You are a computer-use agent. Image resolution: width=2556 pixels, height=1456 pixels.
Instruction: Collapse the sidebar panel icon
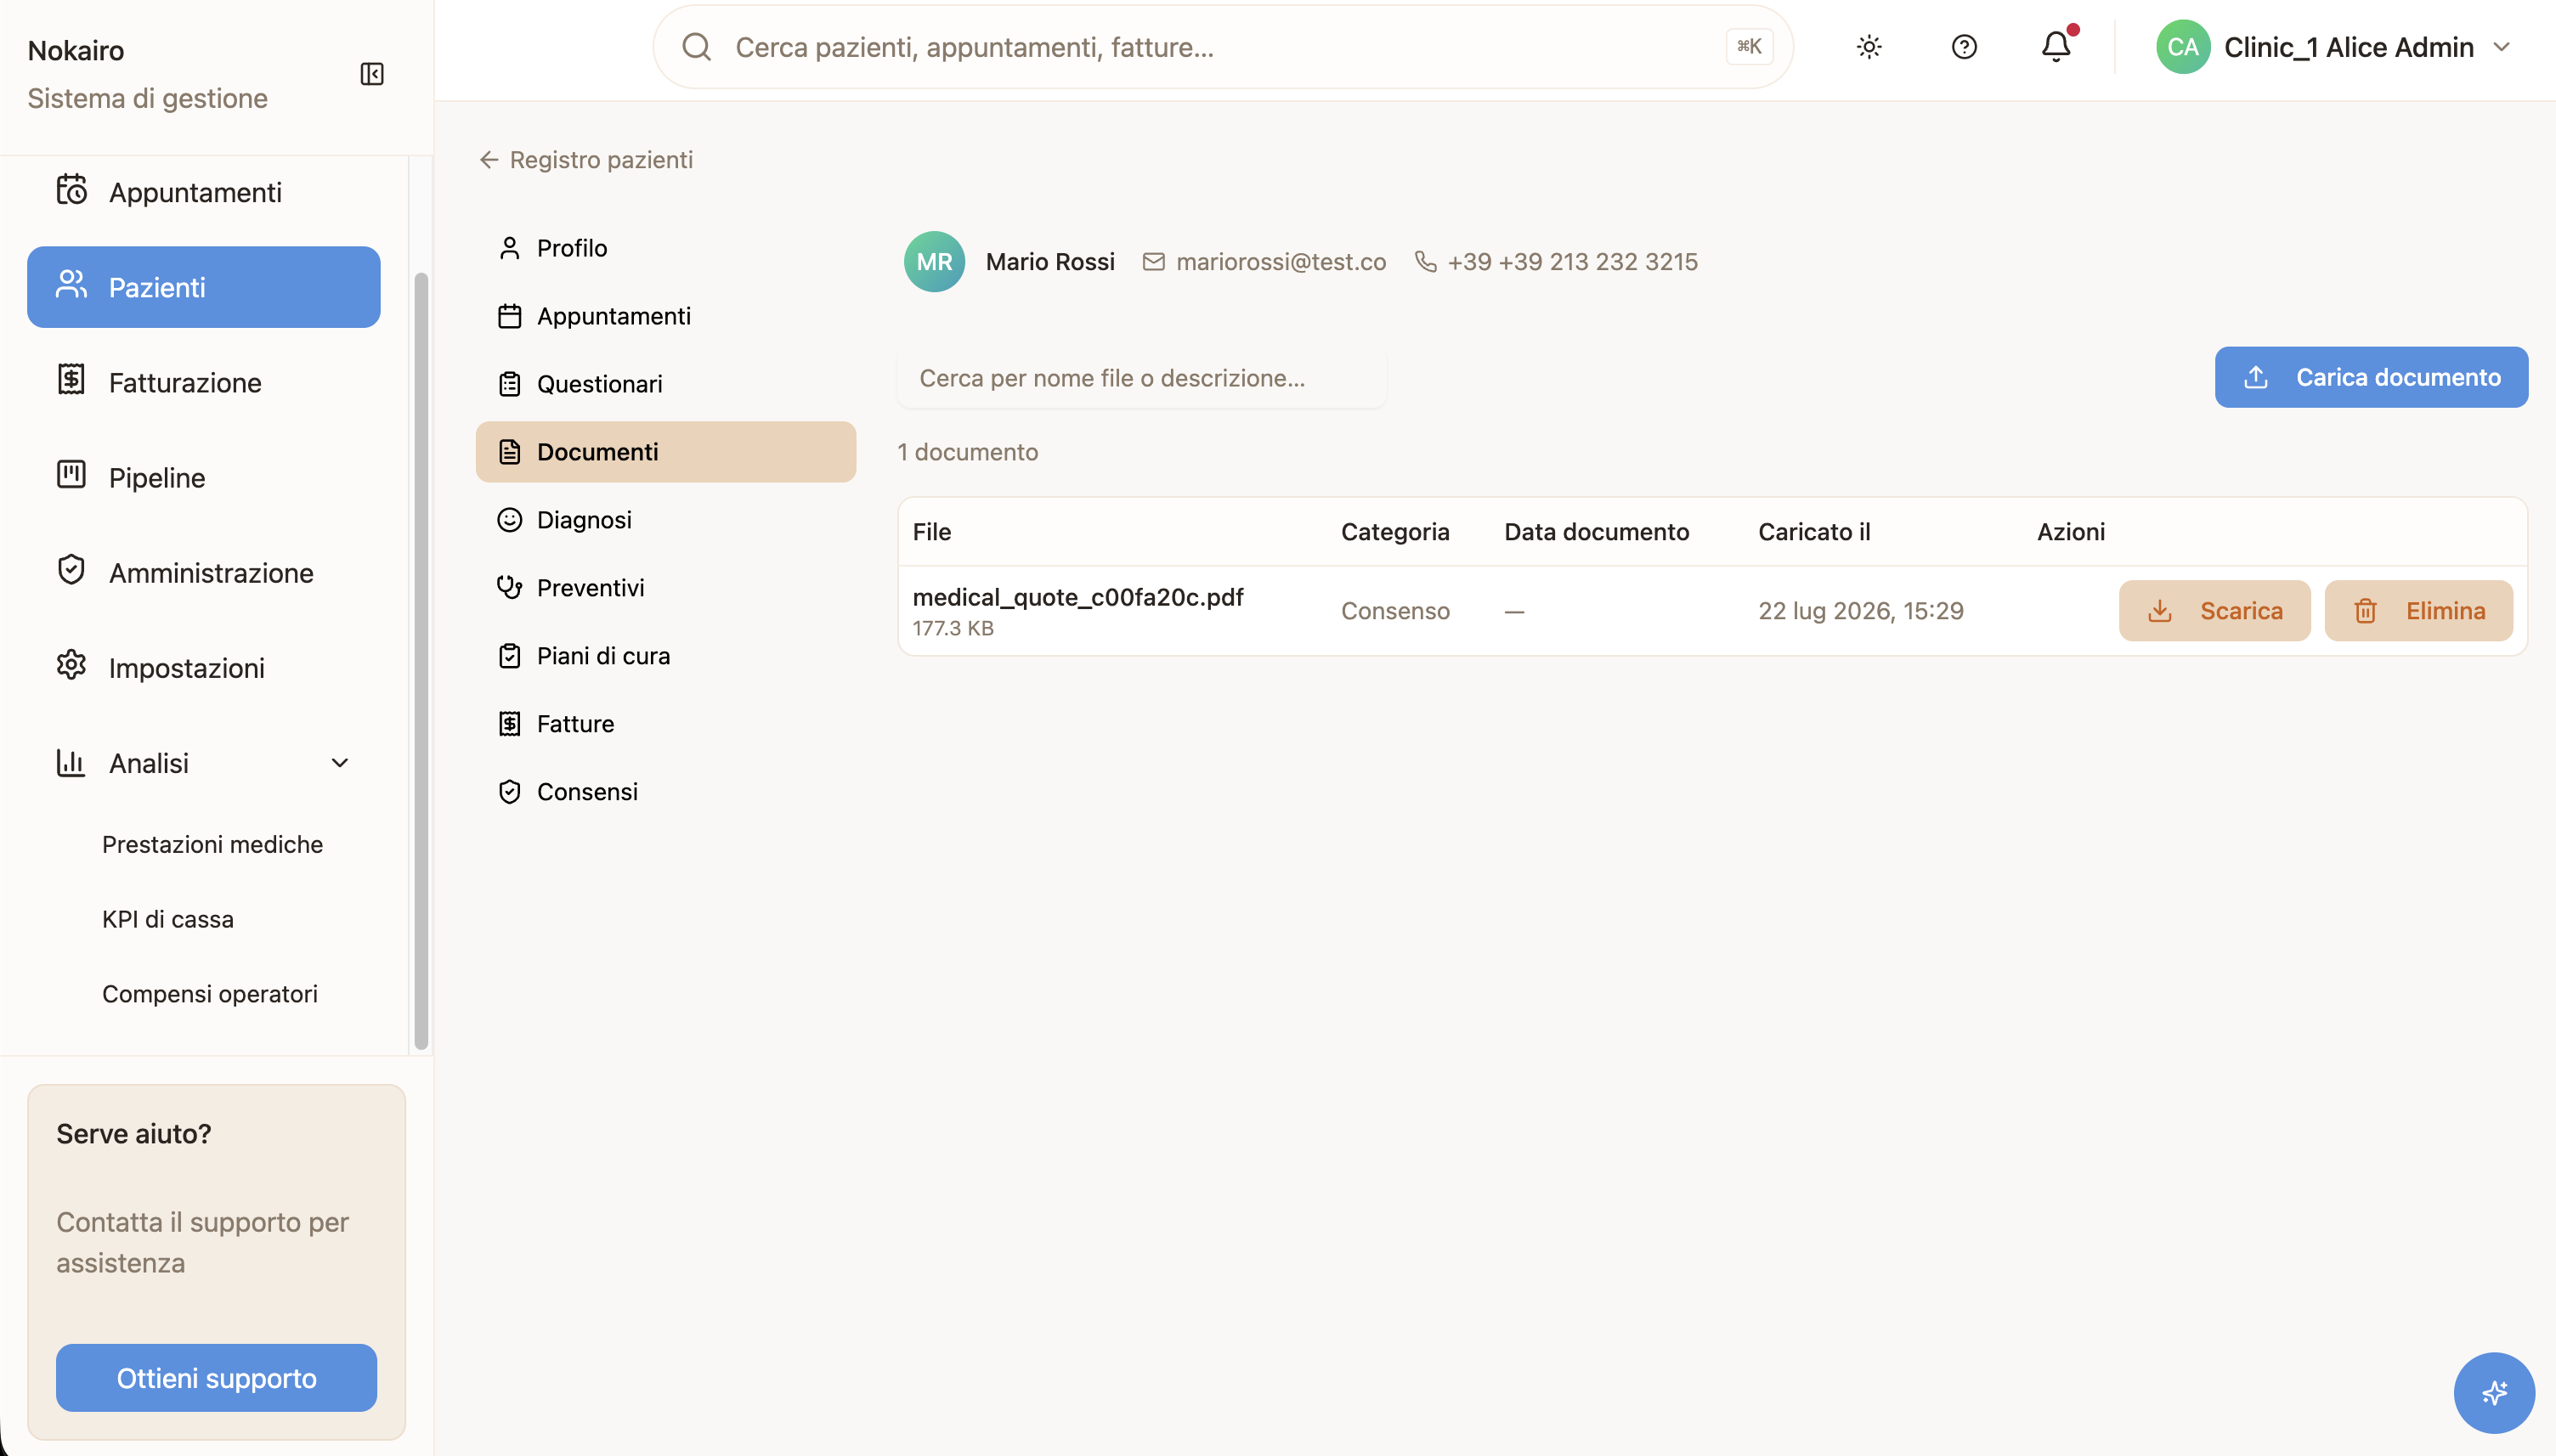pyautogui.click(x=372, y=74)
